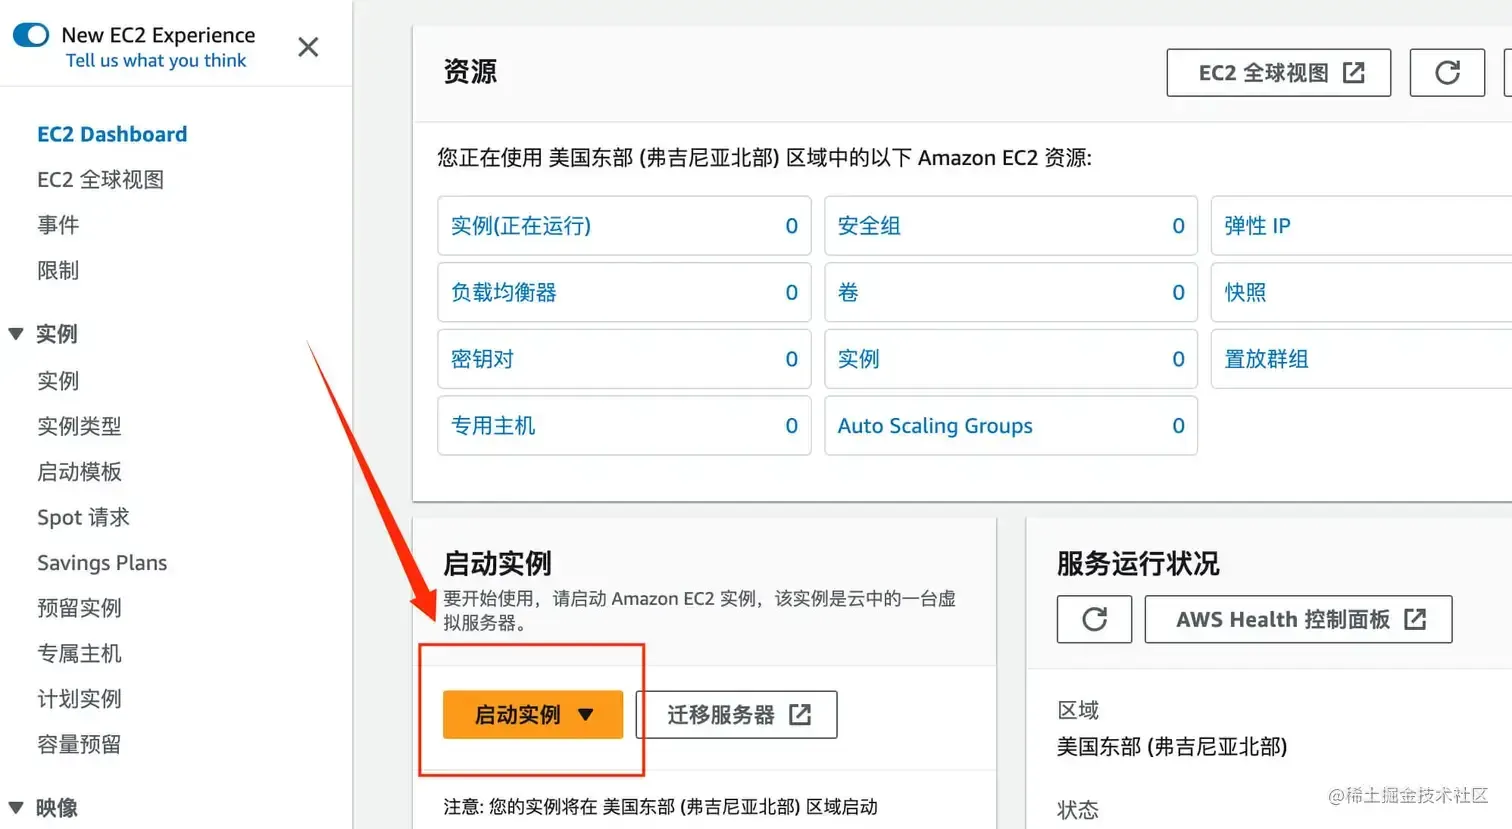Open 计划实例 in the sidebar

[x=79, y=699]
